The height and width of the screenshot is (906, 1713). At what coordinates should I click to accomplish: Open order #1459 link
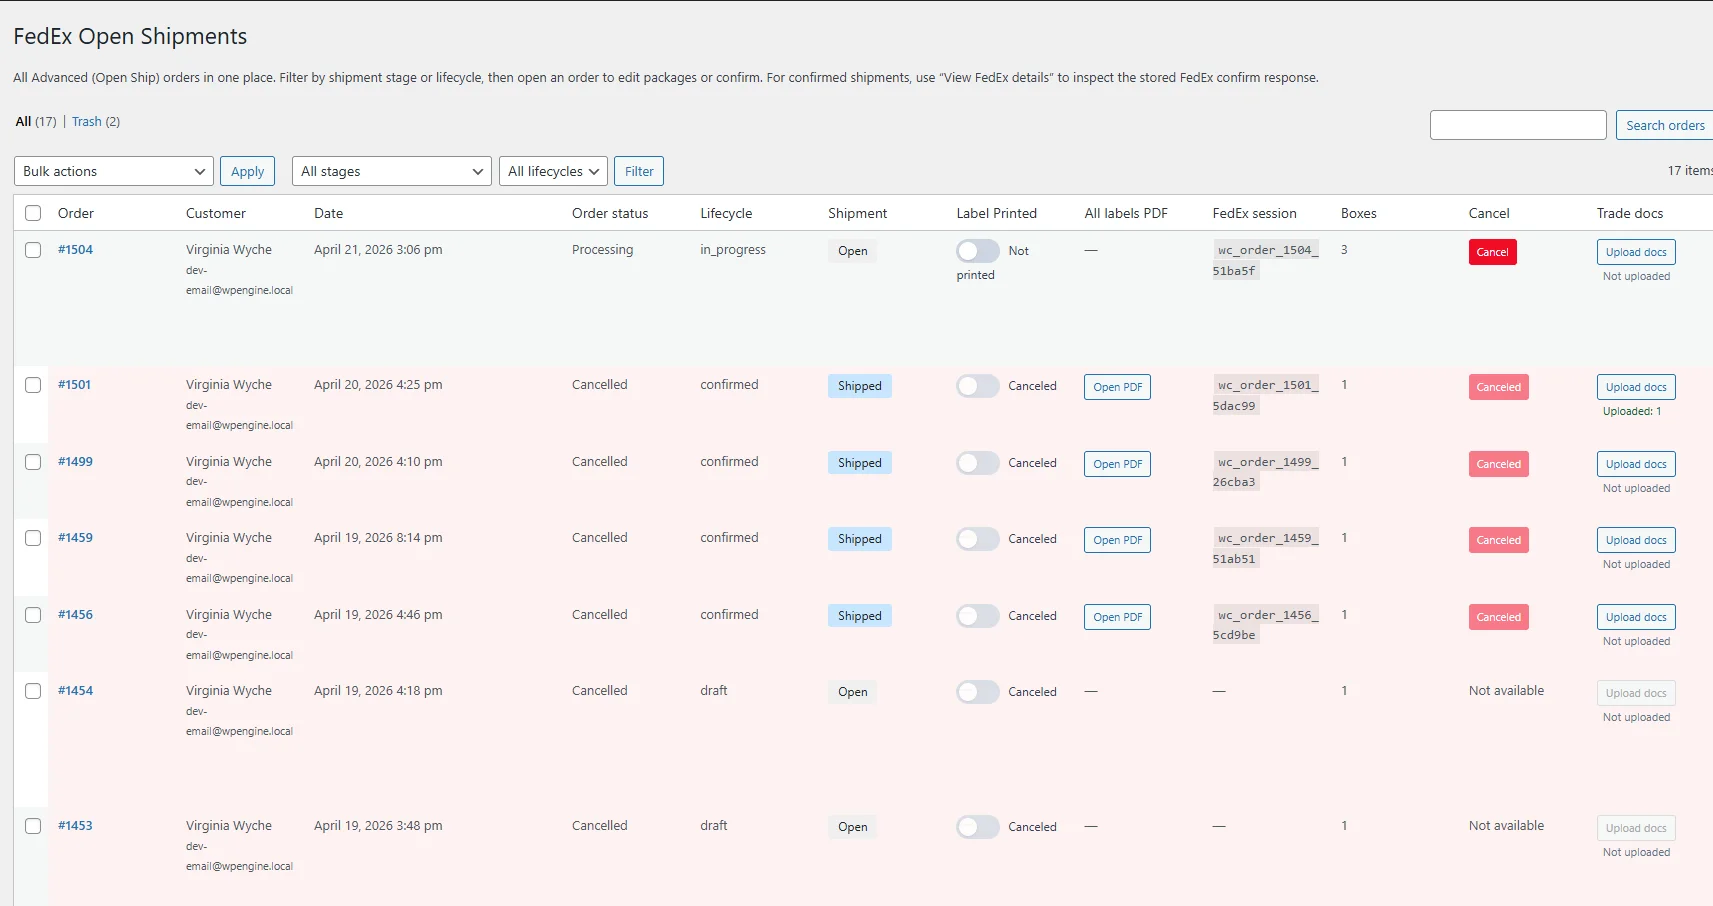coord(75,538)
